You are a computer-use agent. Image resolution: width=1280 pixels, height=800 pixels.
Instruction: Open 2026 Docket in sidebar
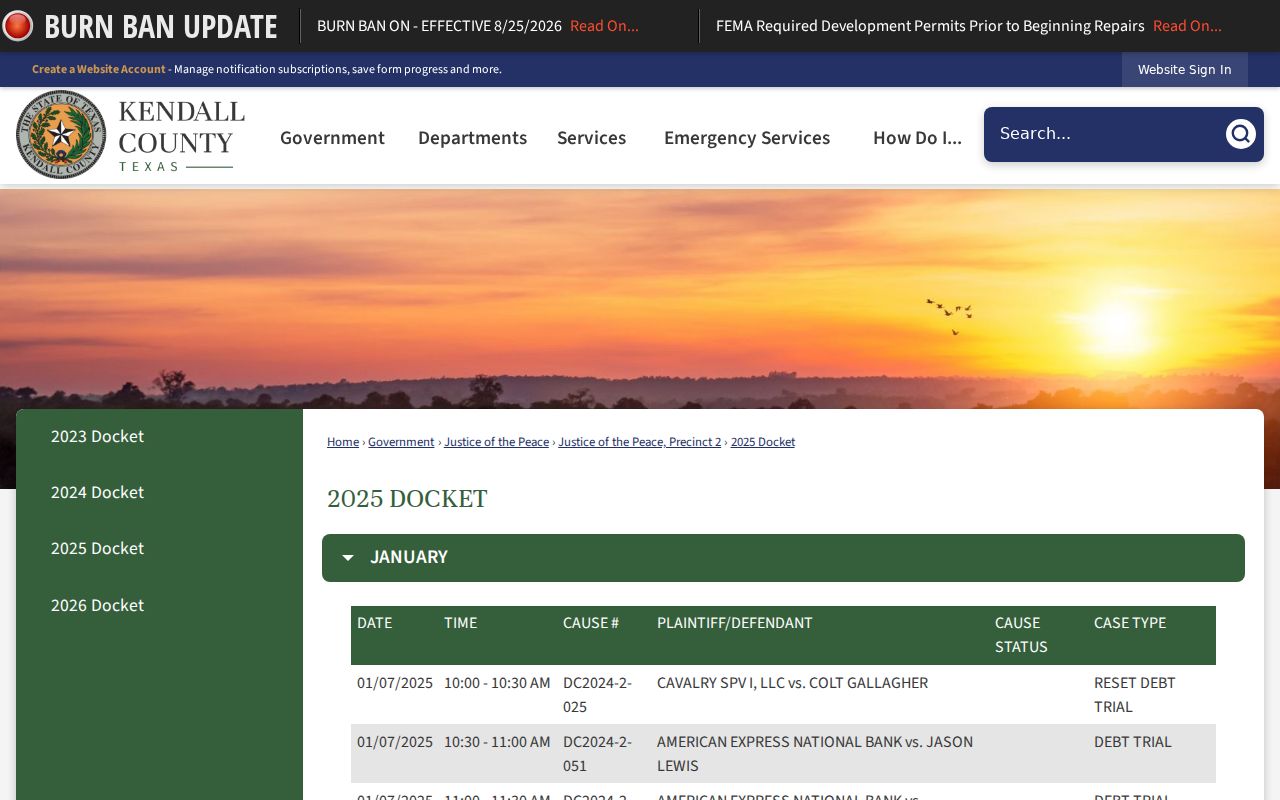point(97,606)
